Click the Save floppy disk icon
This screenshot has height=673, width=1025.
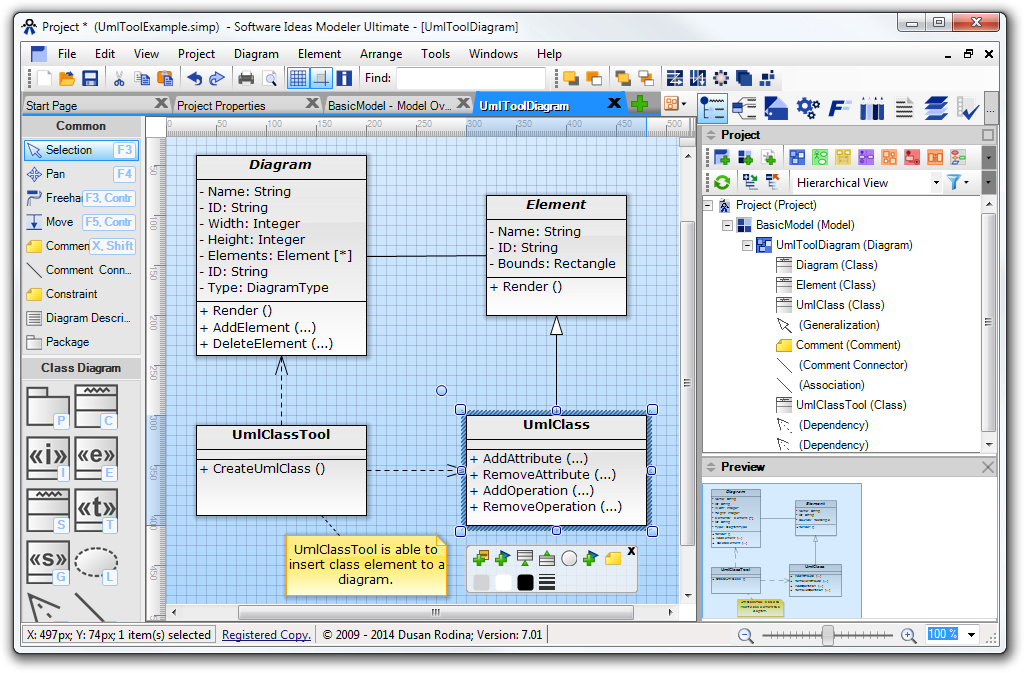90,78
